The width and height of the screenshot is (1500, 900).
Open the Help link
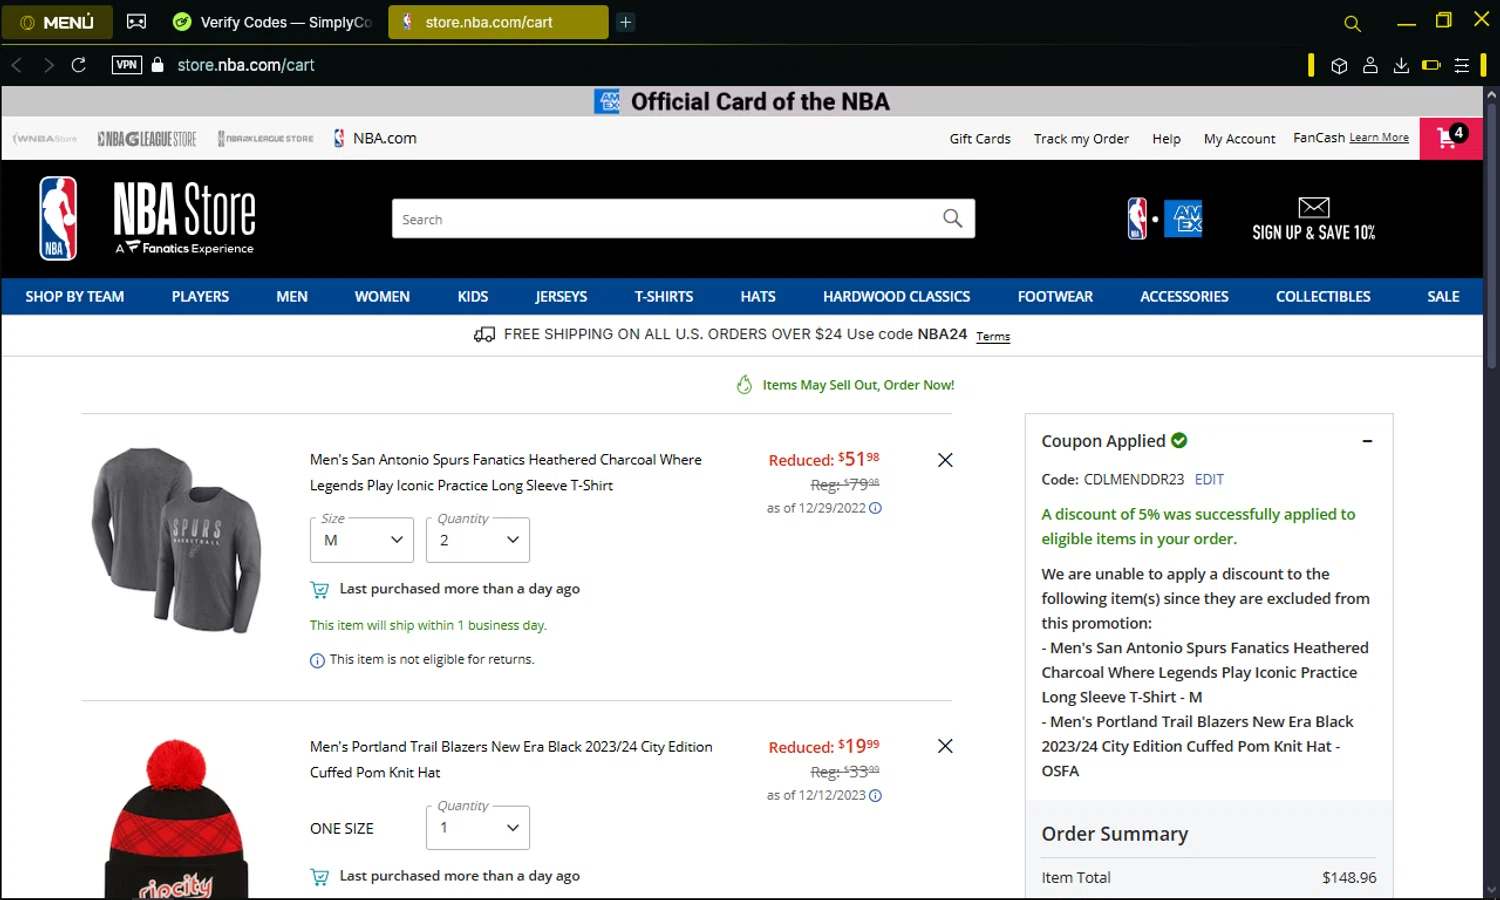(1166, 139)
